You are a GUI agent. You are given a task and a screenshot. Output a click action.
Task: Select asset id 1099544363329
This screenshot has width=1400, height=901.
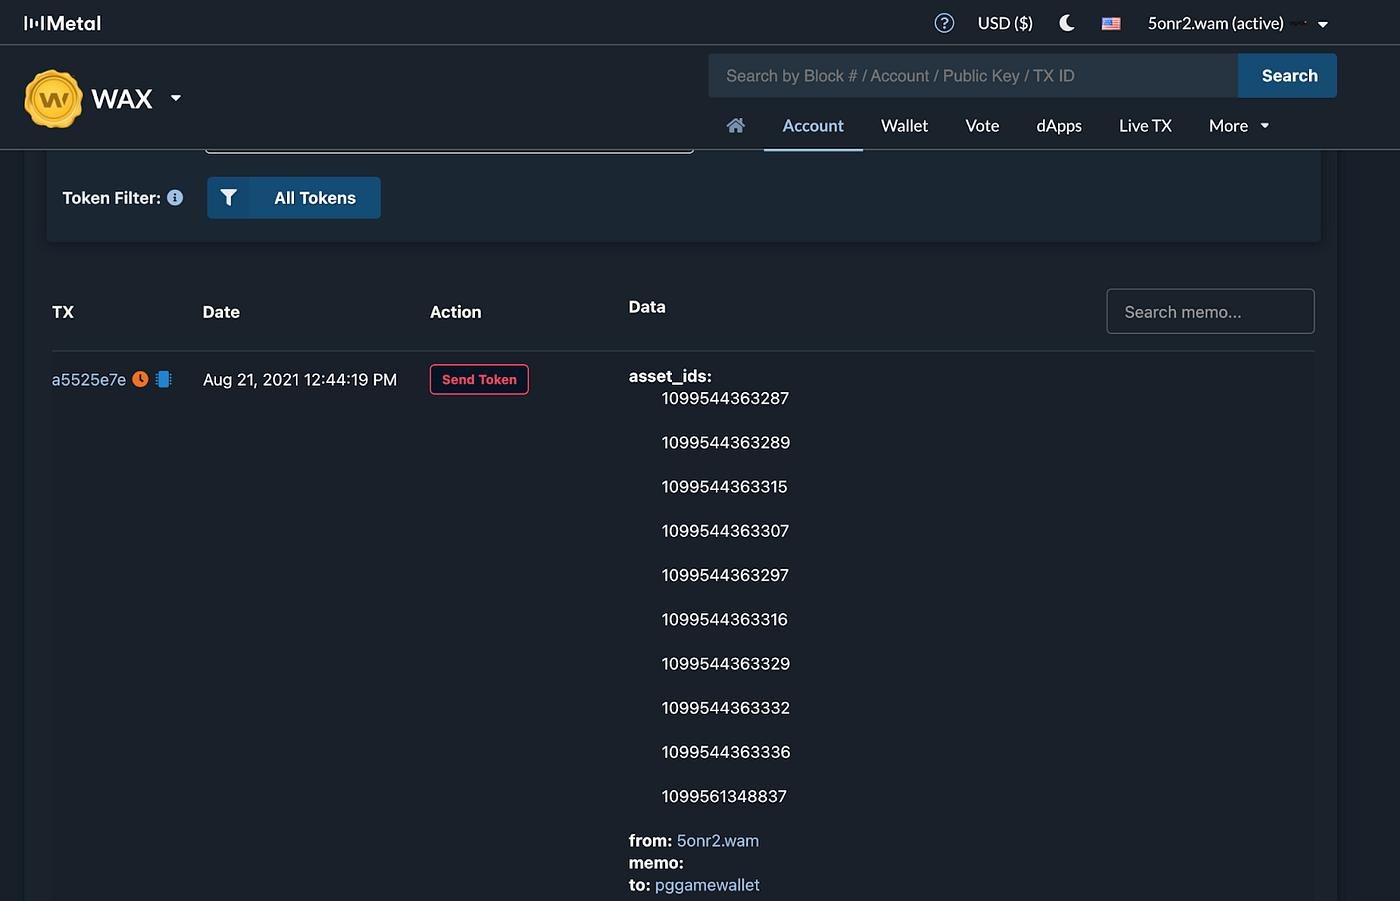(x=725, y=663)
